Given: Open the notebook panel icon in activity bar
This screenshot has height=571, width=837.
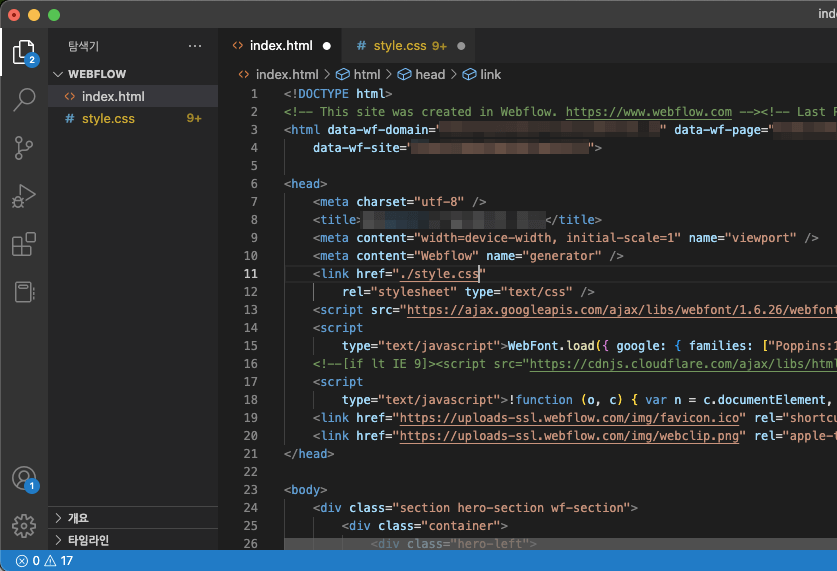Looking at the screenshot, I should coord(24,292).
